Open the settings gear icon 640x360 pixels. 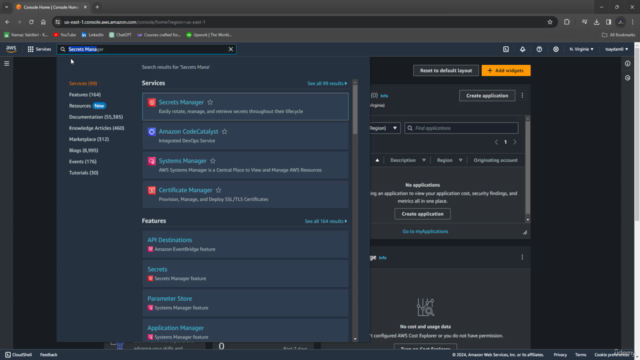tap(556, 49)
